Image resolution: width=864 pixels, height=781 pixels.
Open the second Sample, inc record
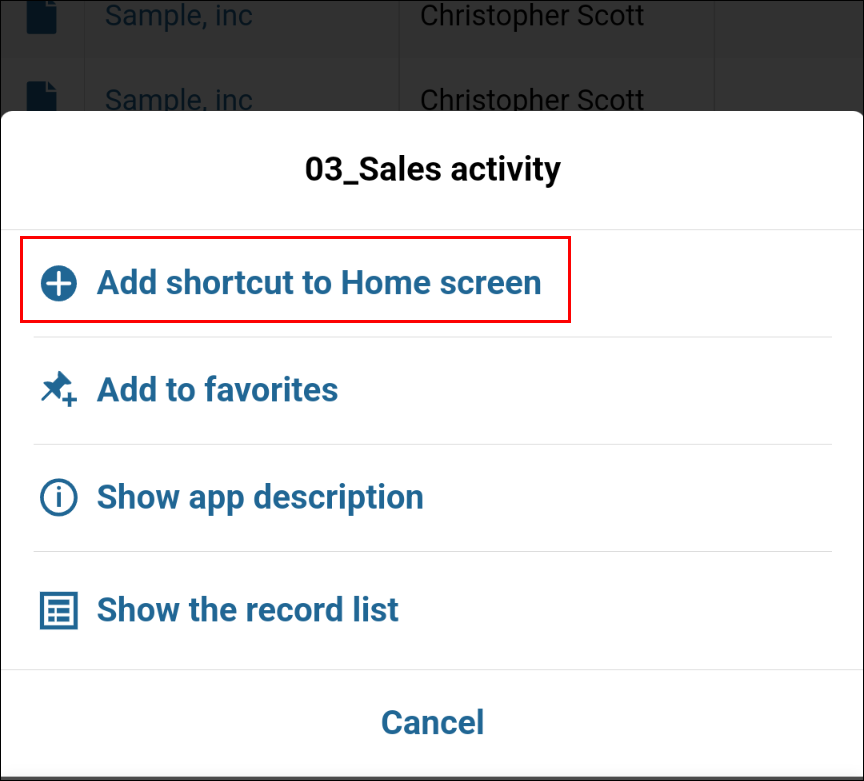(178, 100)
